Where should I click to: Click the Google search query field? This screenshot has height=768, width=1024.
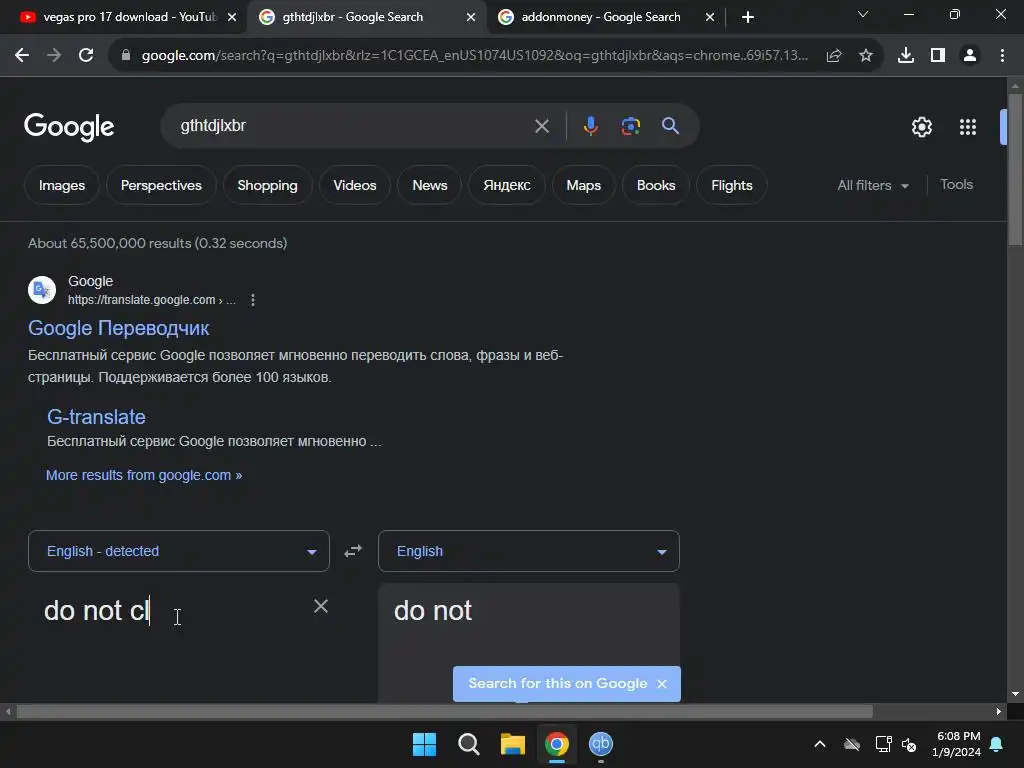point(353,126)
